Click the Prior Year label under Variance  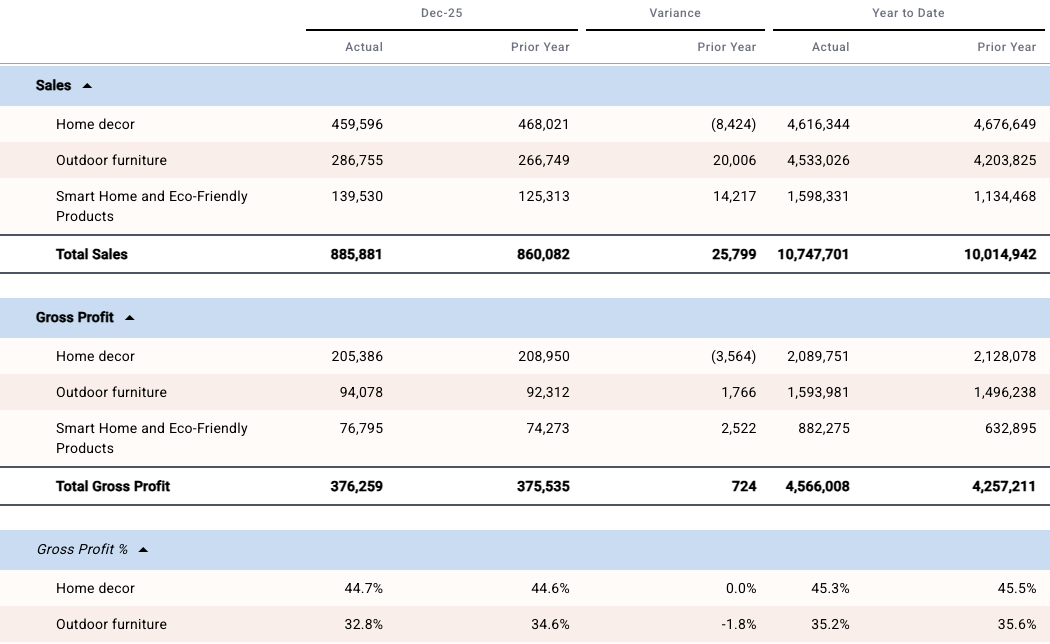(728, 47)
